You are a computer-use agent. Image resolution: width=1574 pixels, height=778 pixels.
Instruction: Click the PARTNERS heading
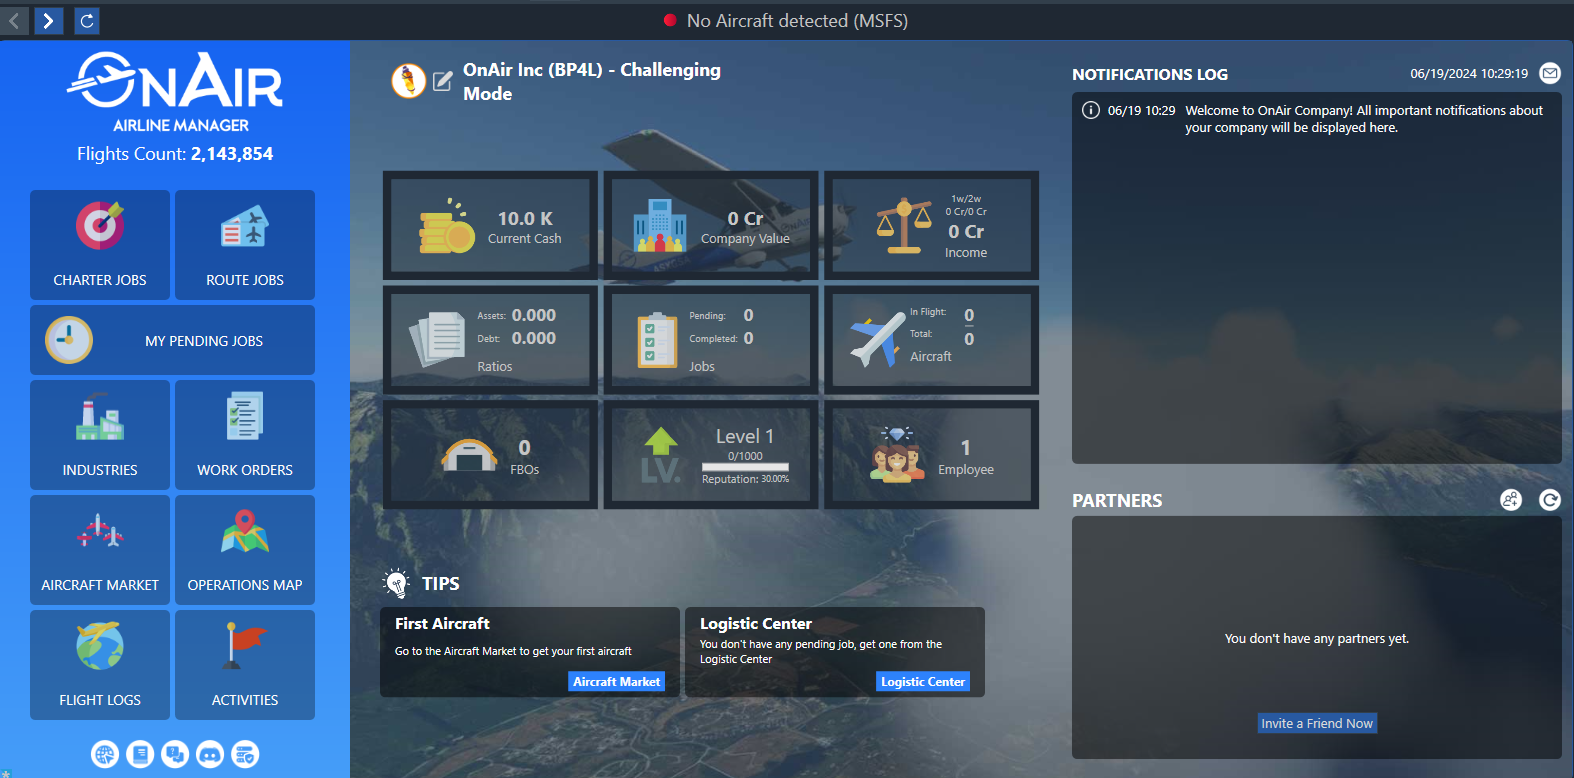point(1117,500)
